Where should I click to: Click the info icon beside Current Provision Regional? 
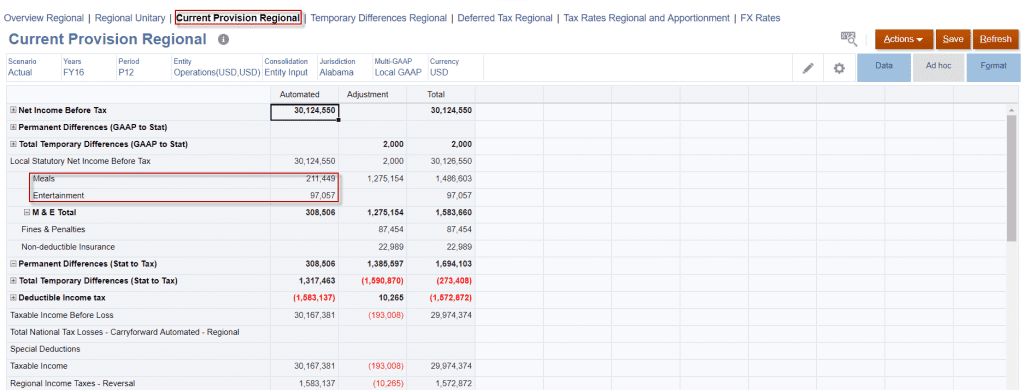coord(223,40)
